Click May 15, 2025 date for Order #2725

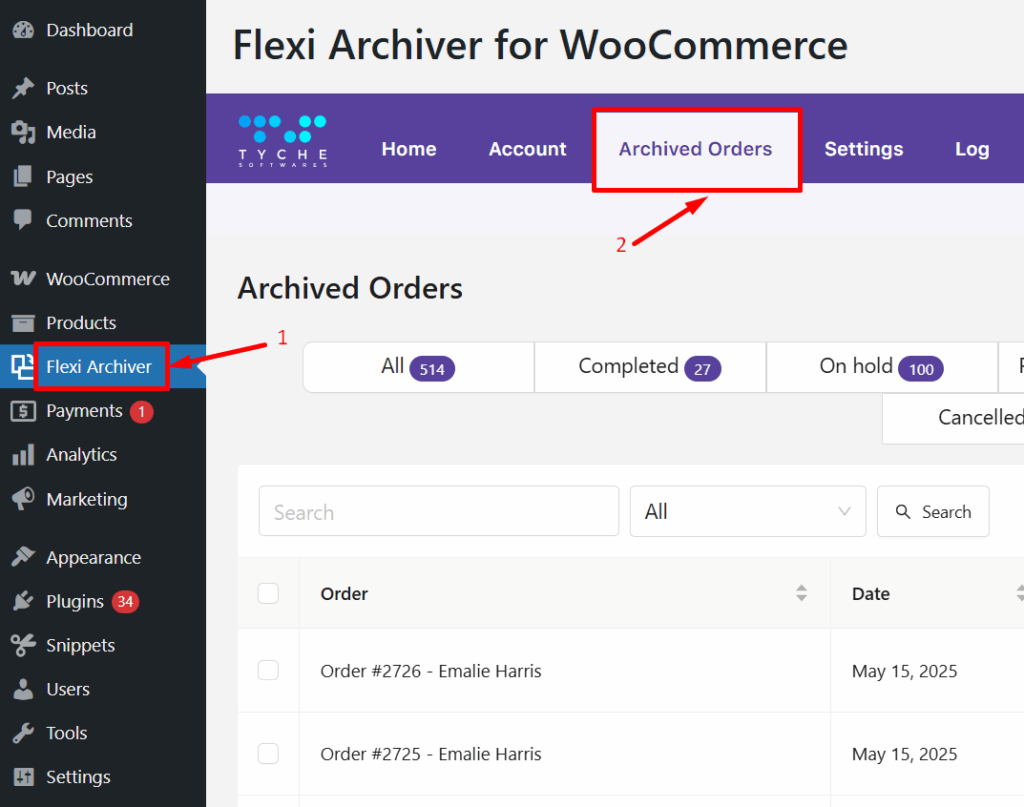click(904, 753)
